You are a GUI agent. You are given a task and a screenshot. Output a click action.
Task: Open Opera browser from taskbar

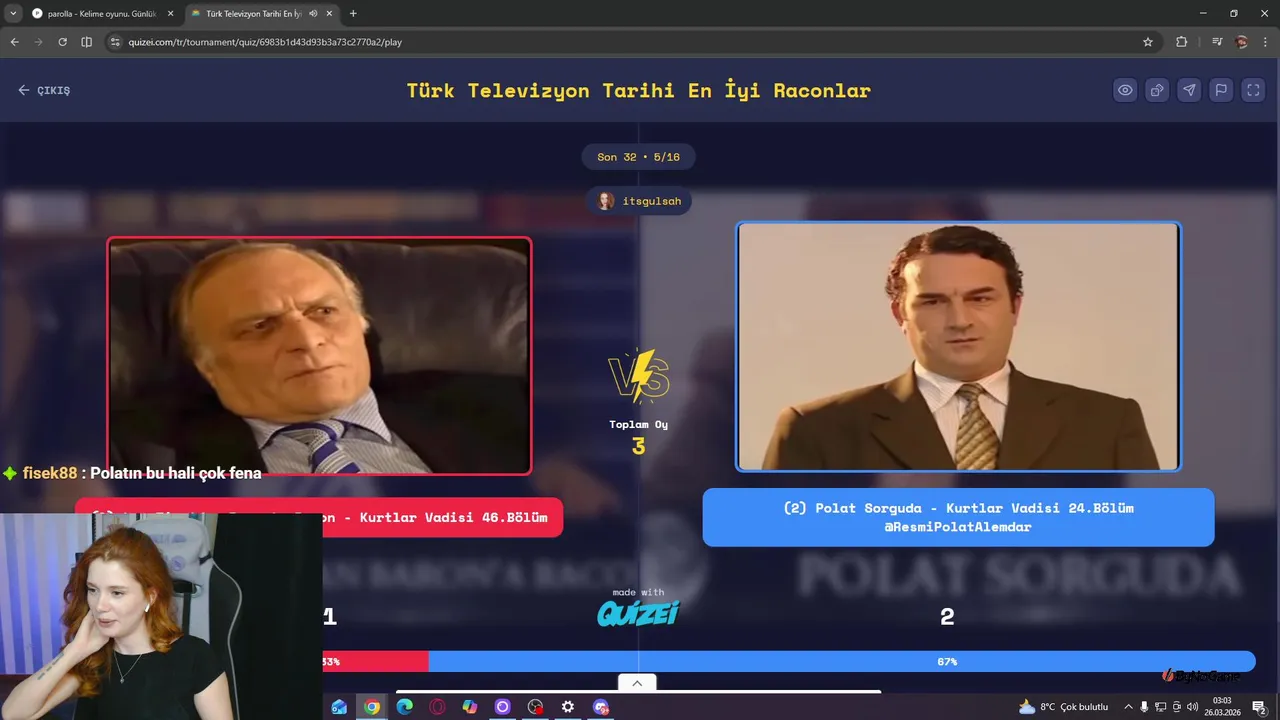point(437,707)
